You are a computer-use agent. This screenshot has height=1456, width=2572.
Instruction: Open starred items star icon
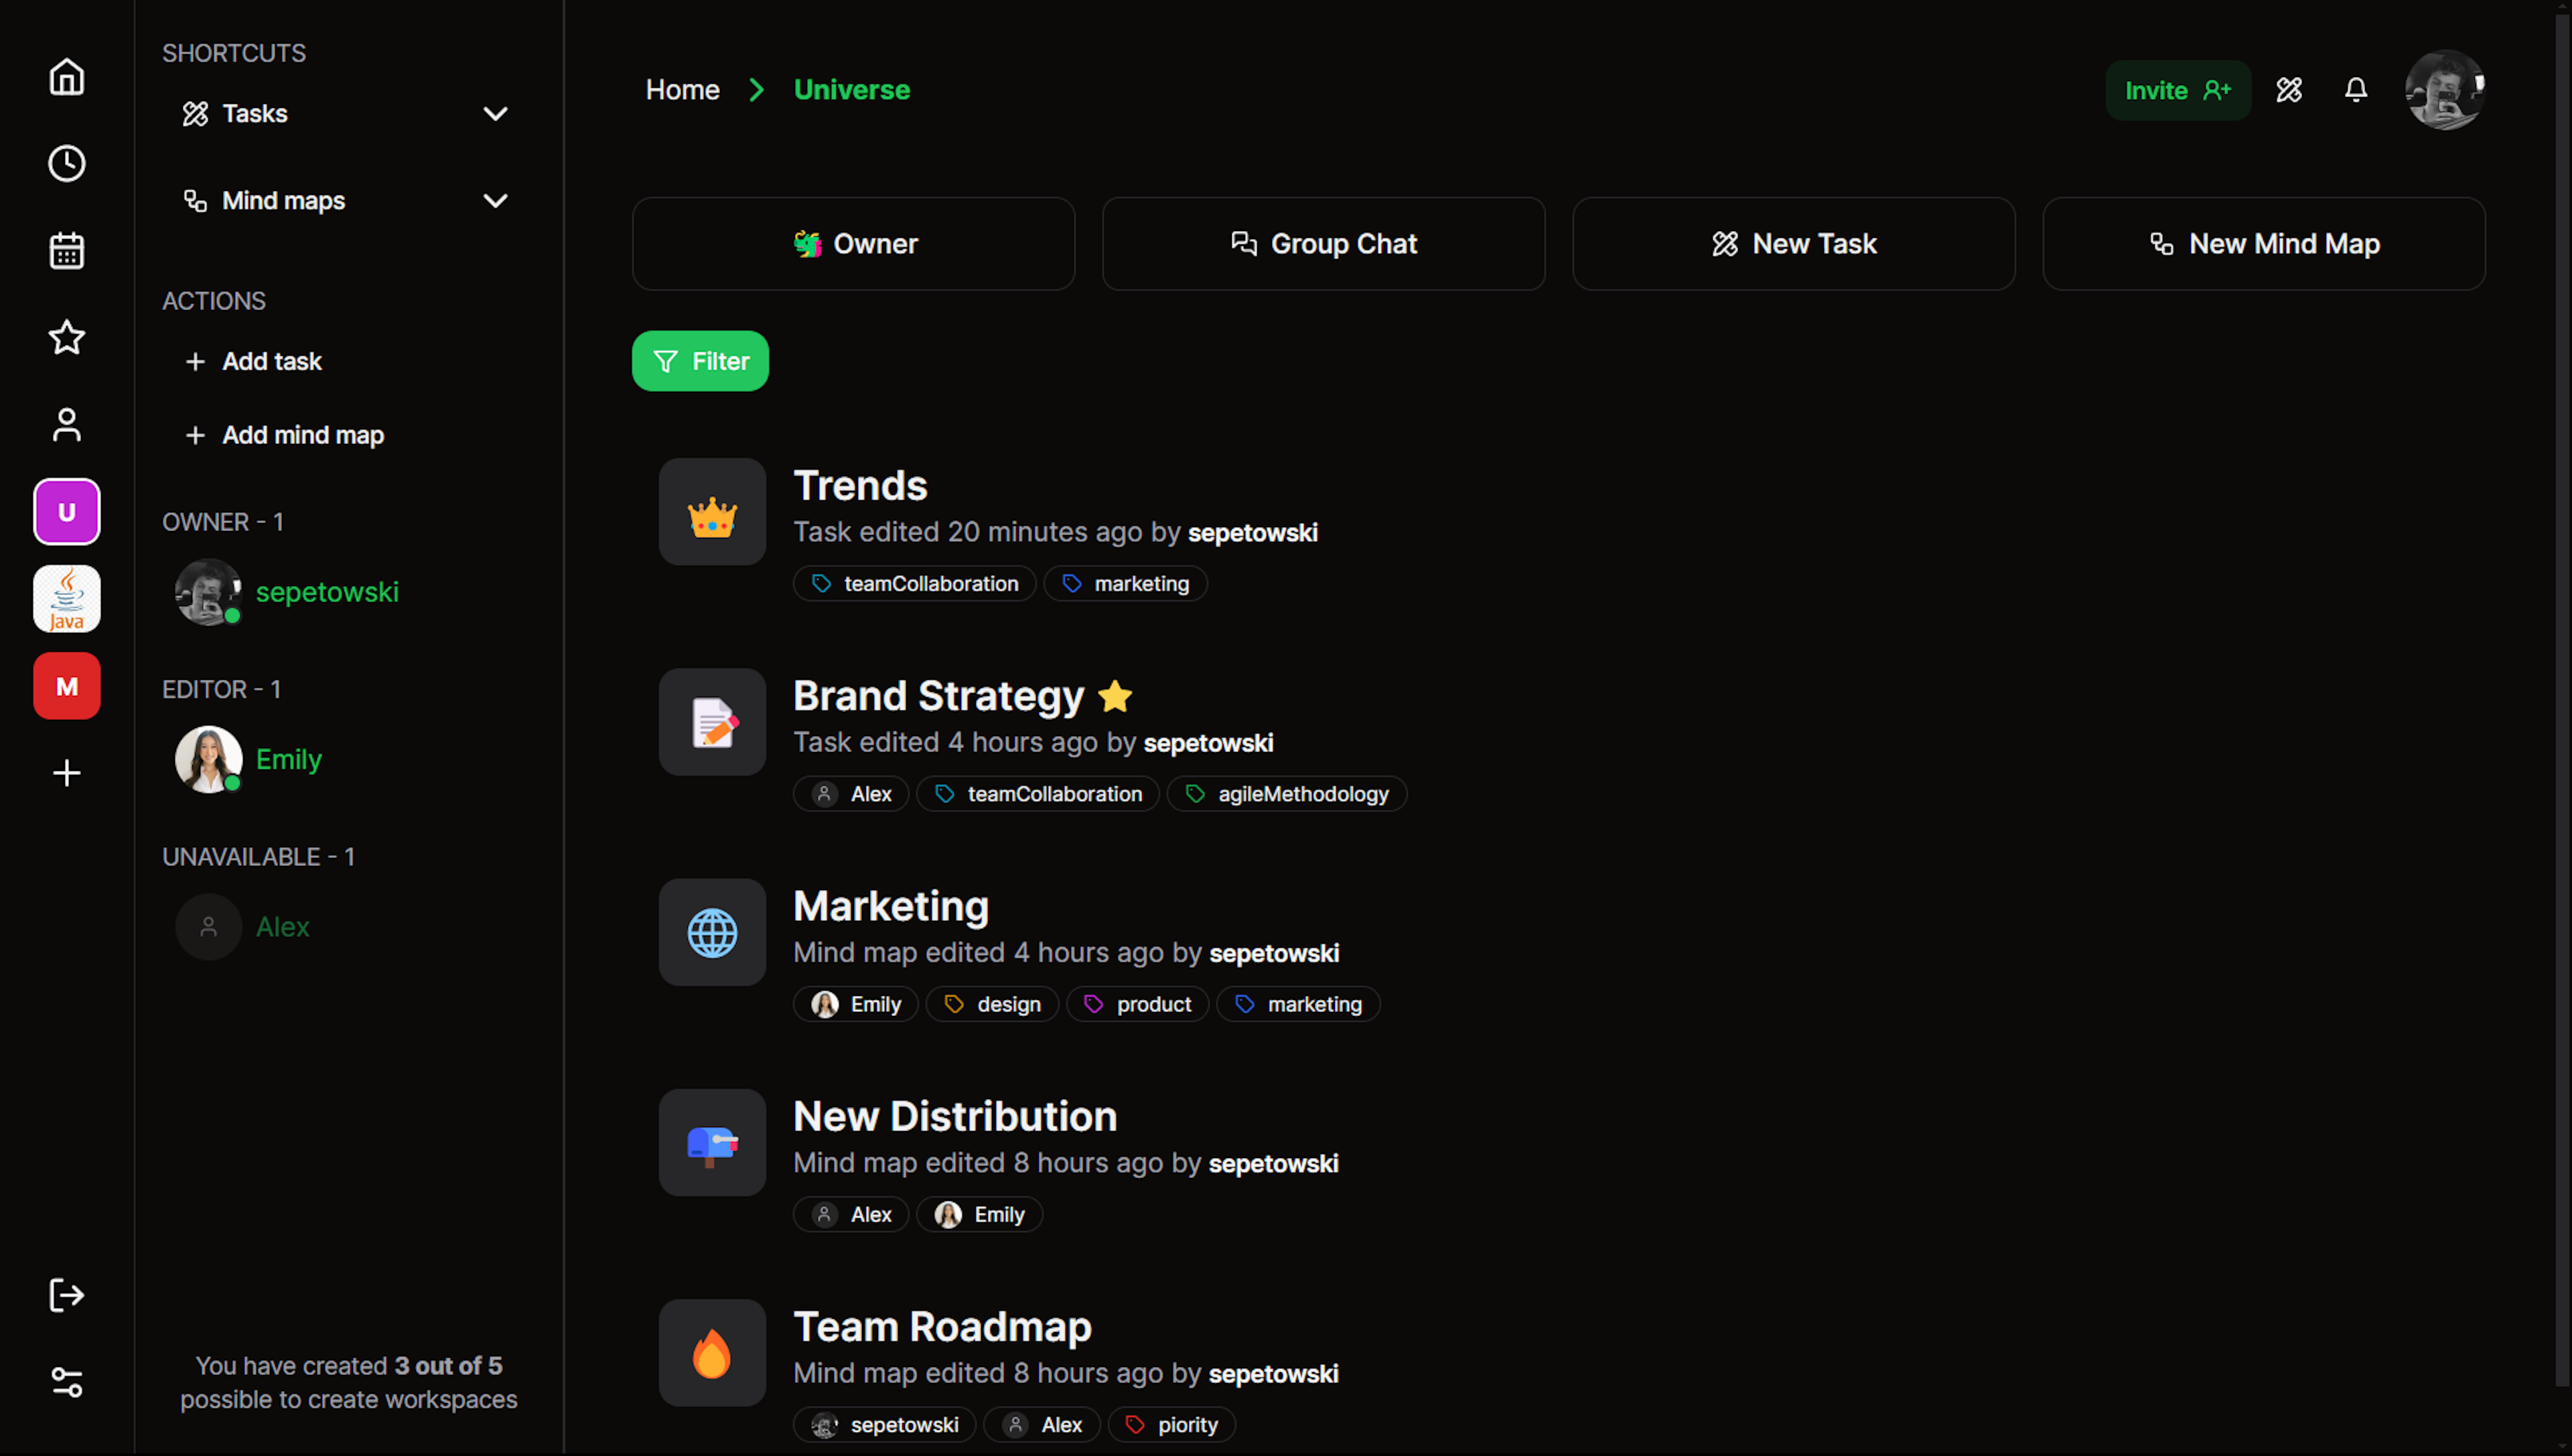[x=67, y=337]
